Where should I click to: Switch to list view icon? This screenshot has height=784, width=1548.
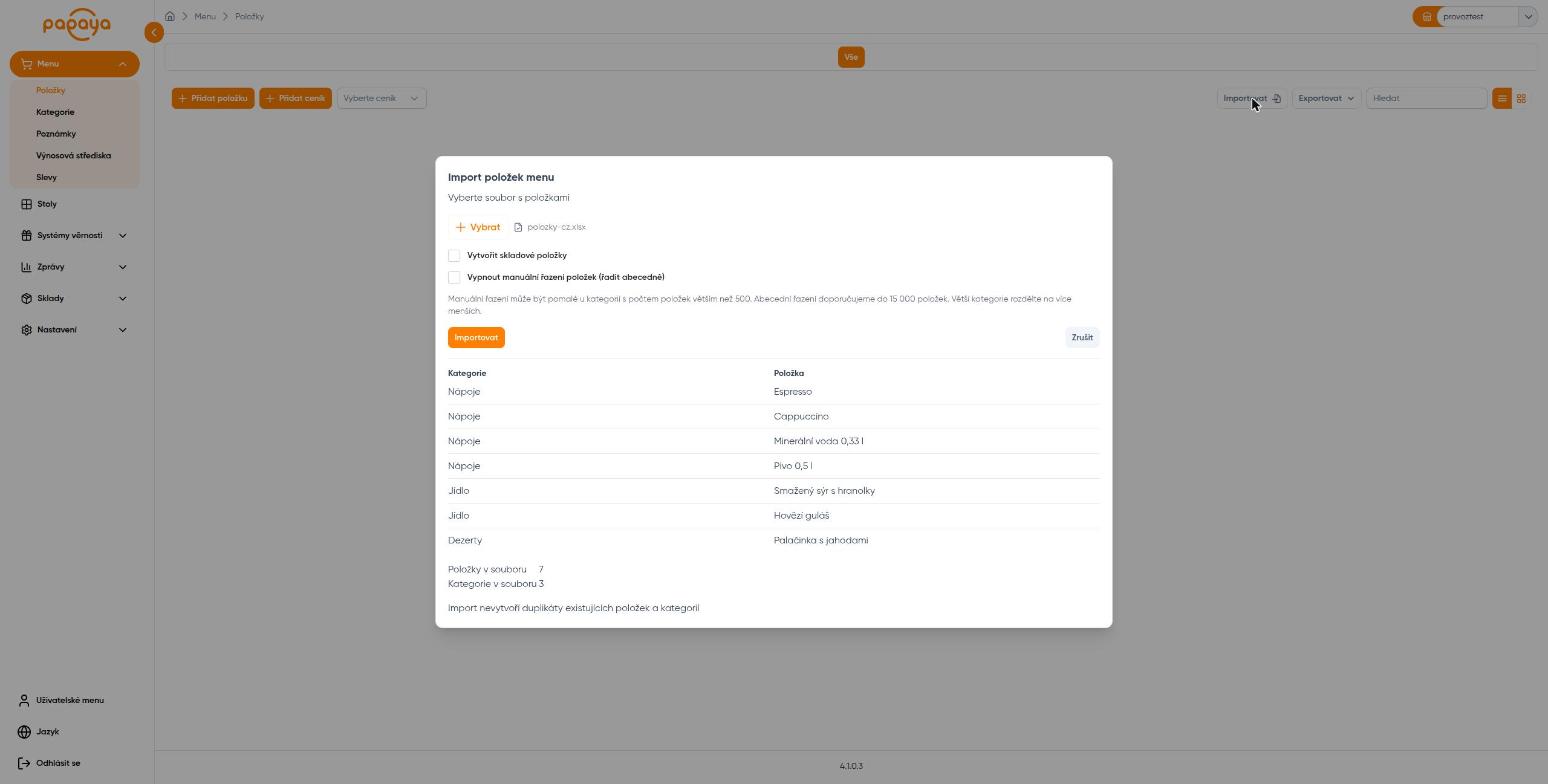click(x=1502, y=98)
